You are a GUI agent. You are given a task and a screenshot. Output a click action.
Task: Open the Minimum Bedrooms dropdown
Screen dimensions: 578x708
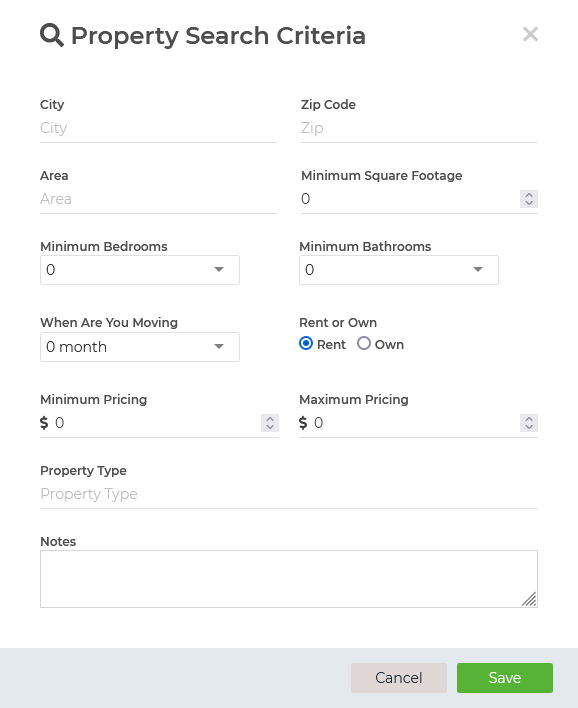tap(140, 270)
